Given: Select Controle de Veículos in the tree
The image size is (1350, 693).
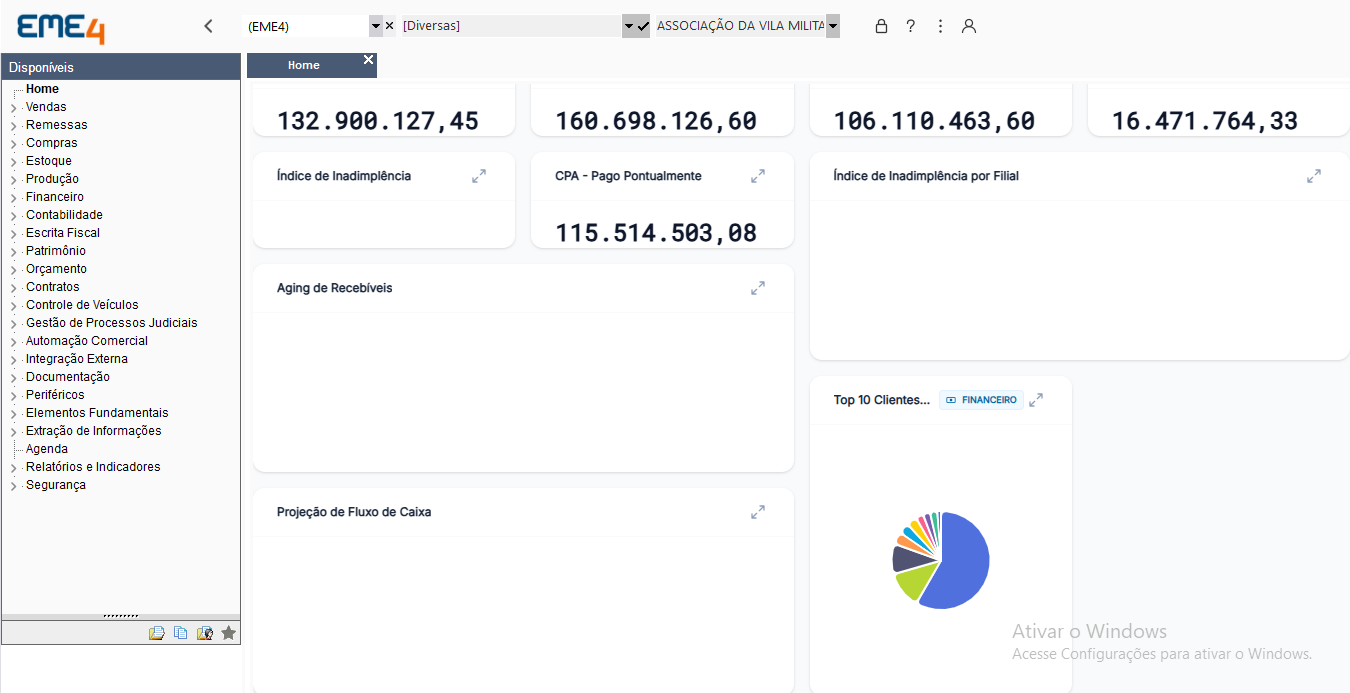Looking at the screenshot, I should click(x=82, y=305).
